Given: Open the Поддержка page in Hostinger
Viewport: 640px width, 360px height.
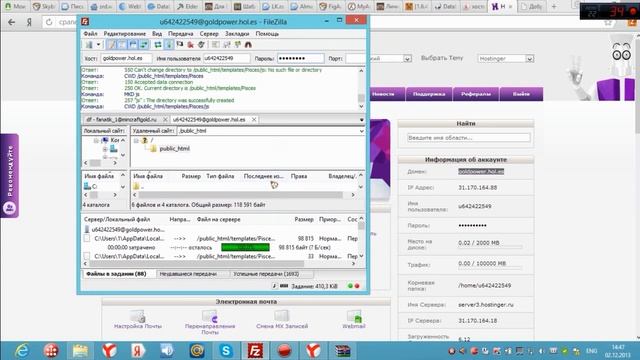Looking at the screenshot, I should click(x=429, y=94).
